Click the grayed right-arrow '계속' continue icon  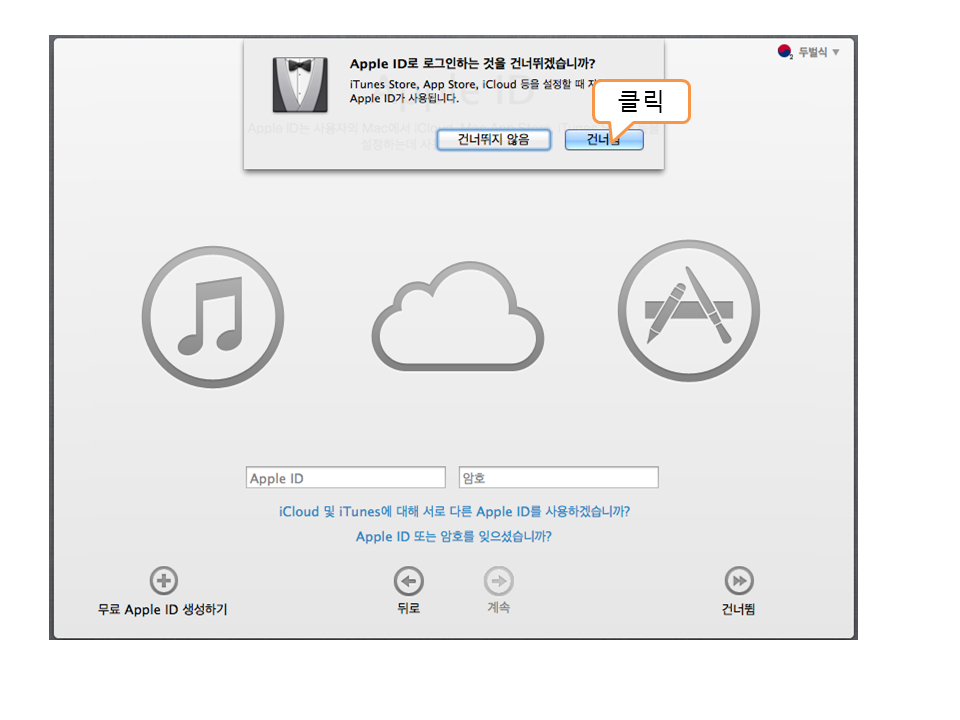pyautogui.click(x=499, y=580)
